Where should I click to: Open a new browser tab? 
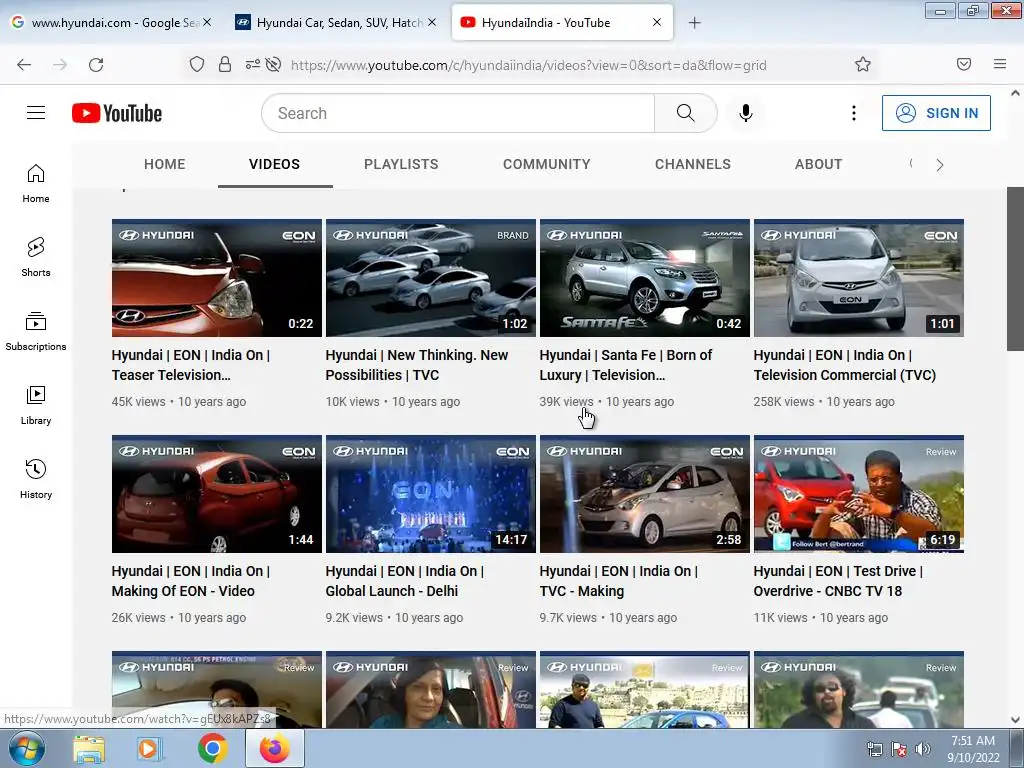point(695,23)
